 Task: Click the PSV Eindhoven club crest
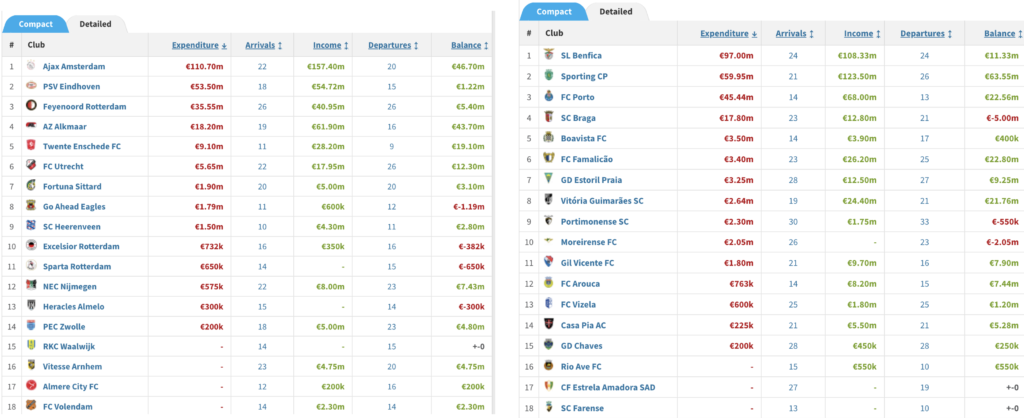(x=31, y=86)
